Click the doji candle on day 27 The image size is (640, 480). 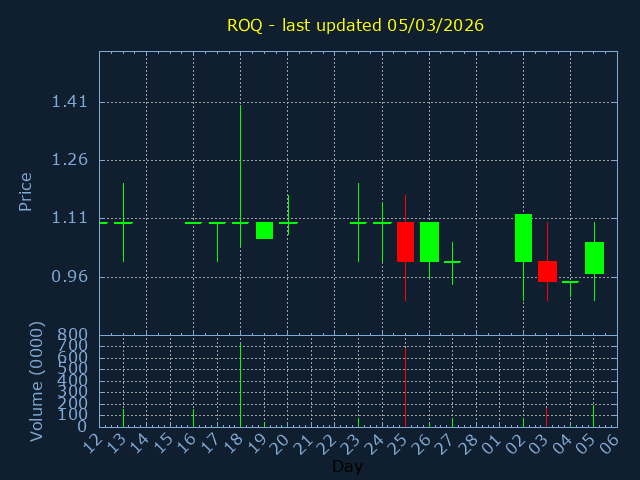(x=452, y=262)
